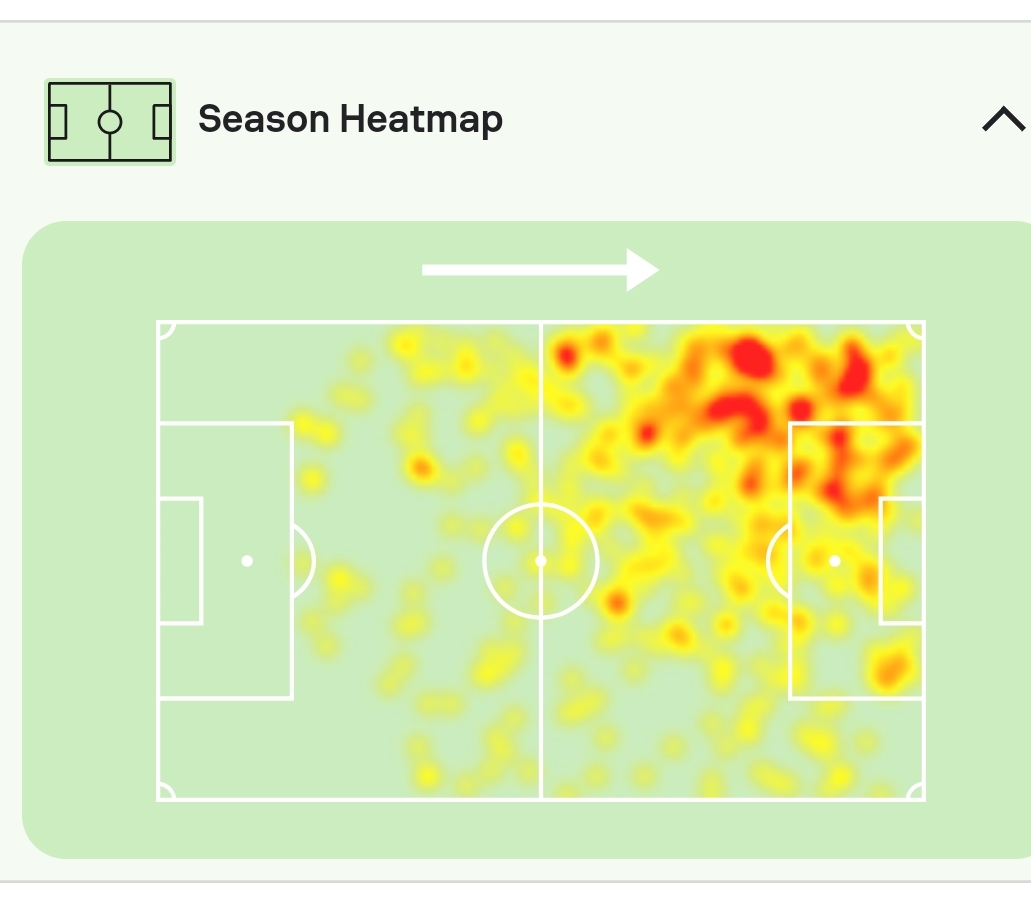Click the white attacking direction arrow
The width and height of the screenshot is (1031, 911).
click(x=540, y=269)
